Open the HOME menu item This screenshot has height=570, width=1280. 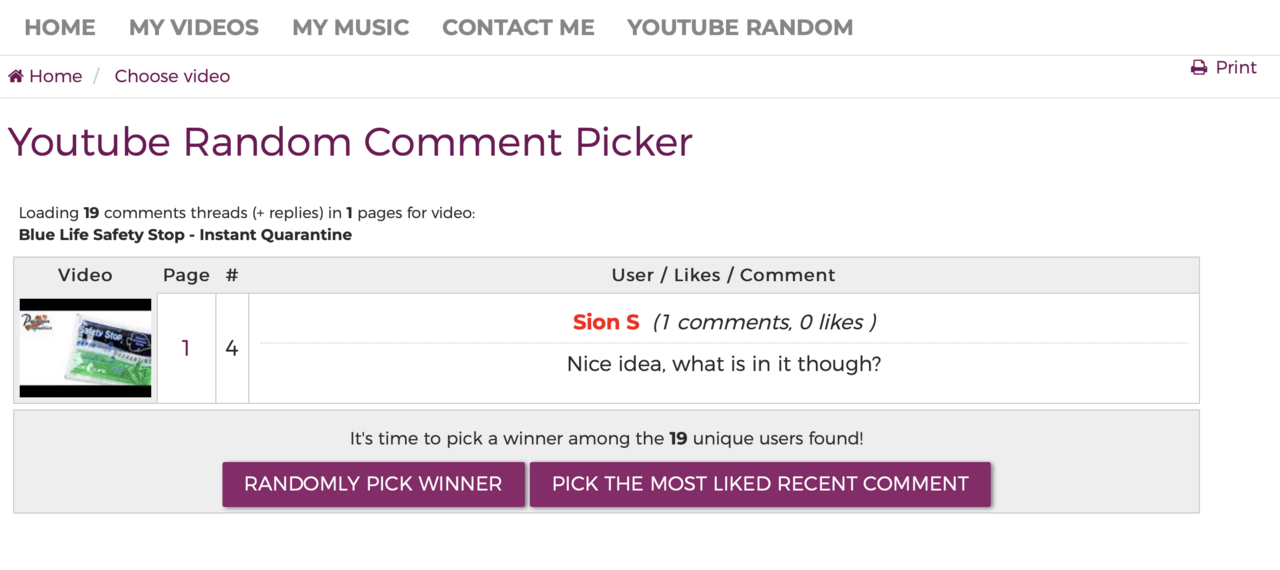point(60,28)
